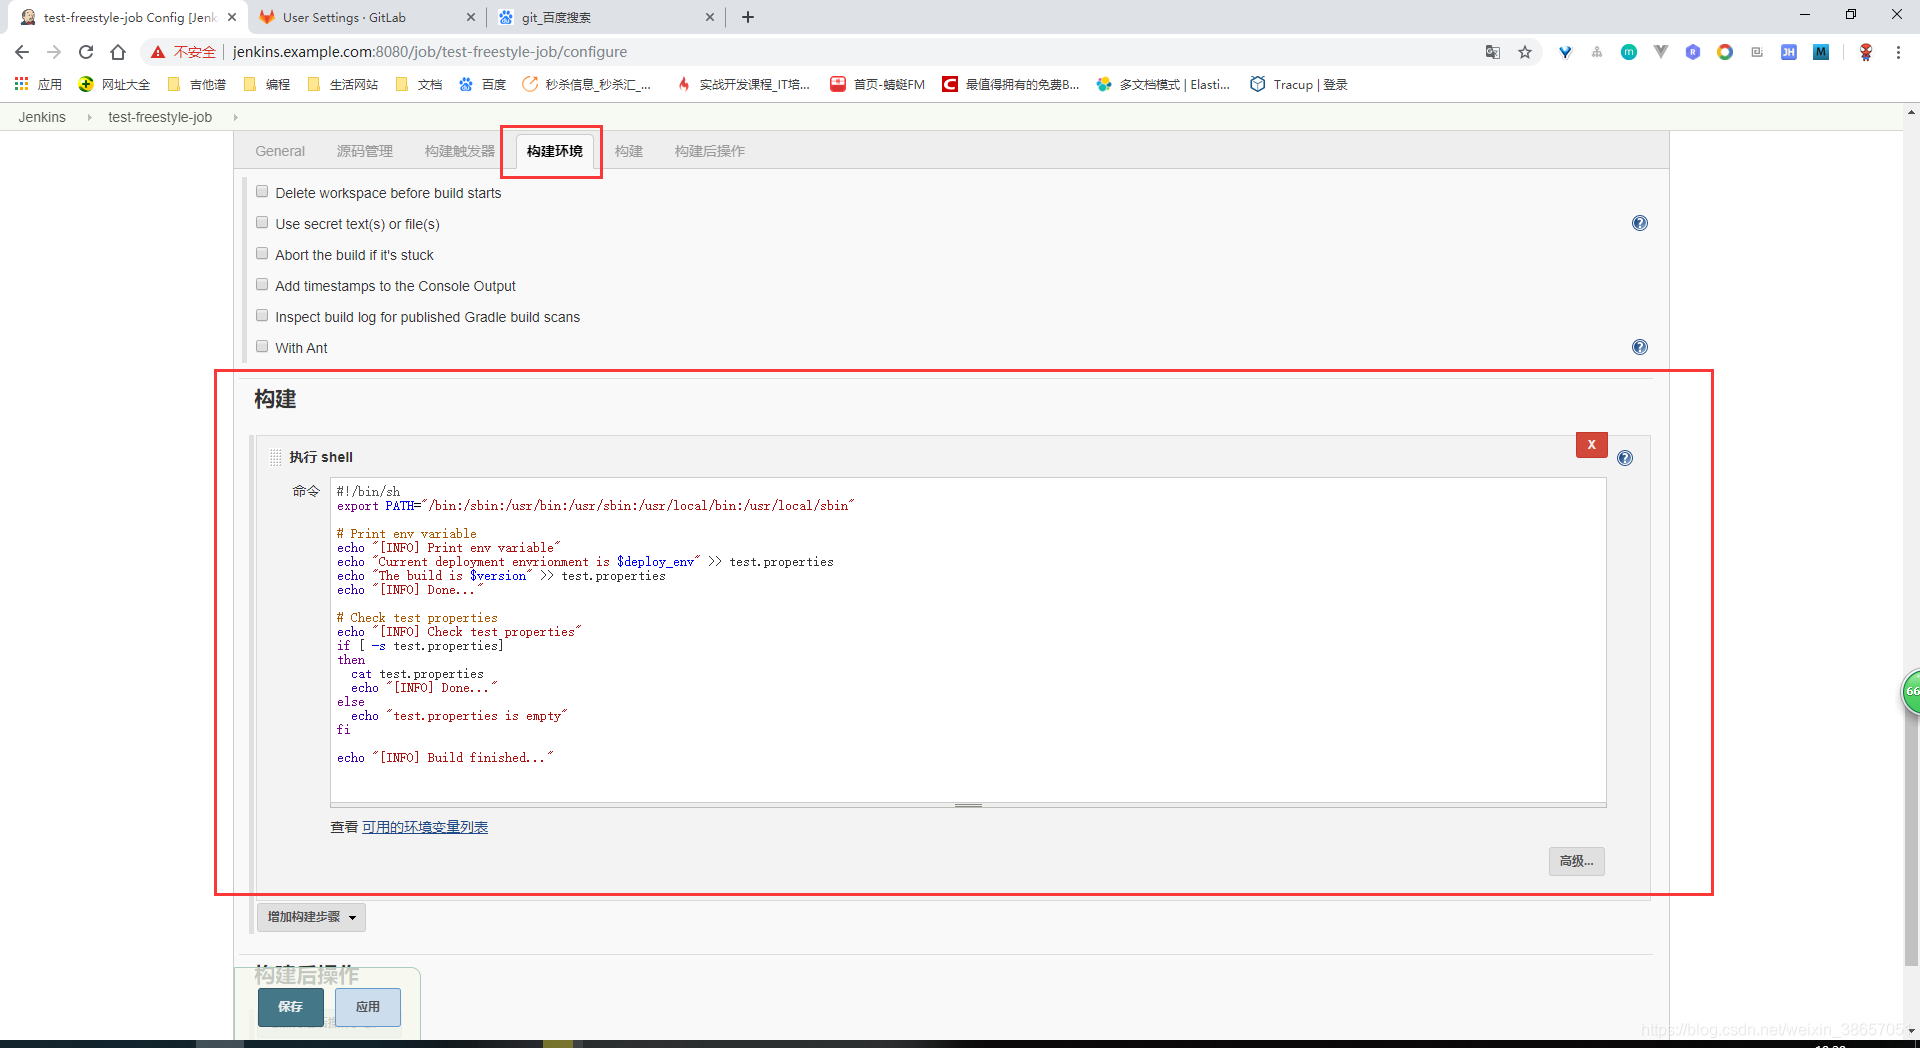
Task: Open the 吉他谱 bookmark folder
Action: [197, 84]
